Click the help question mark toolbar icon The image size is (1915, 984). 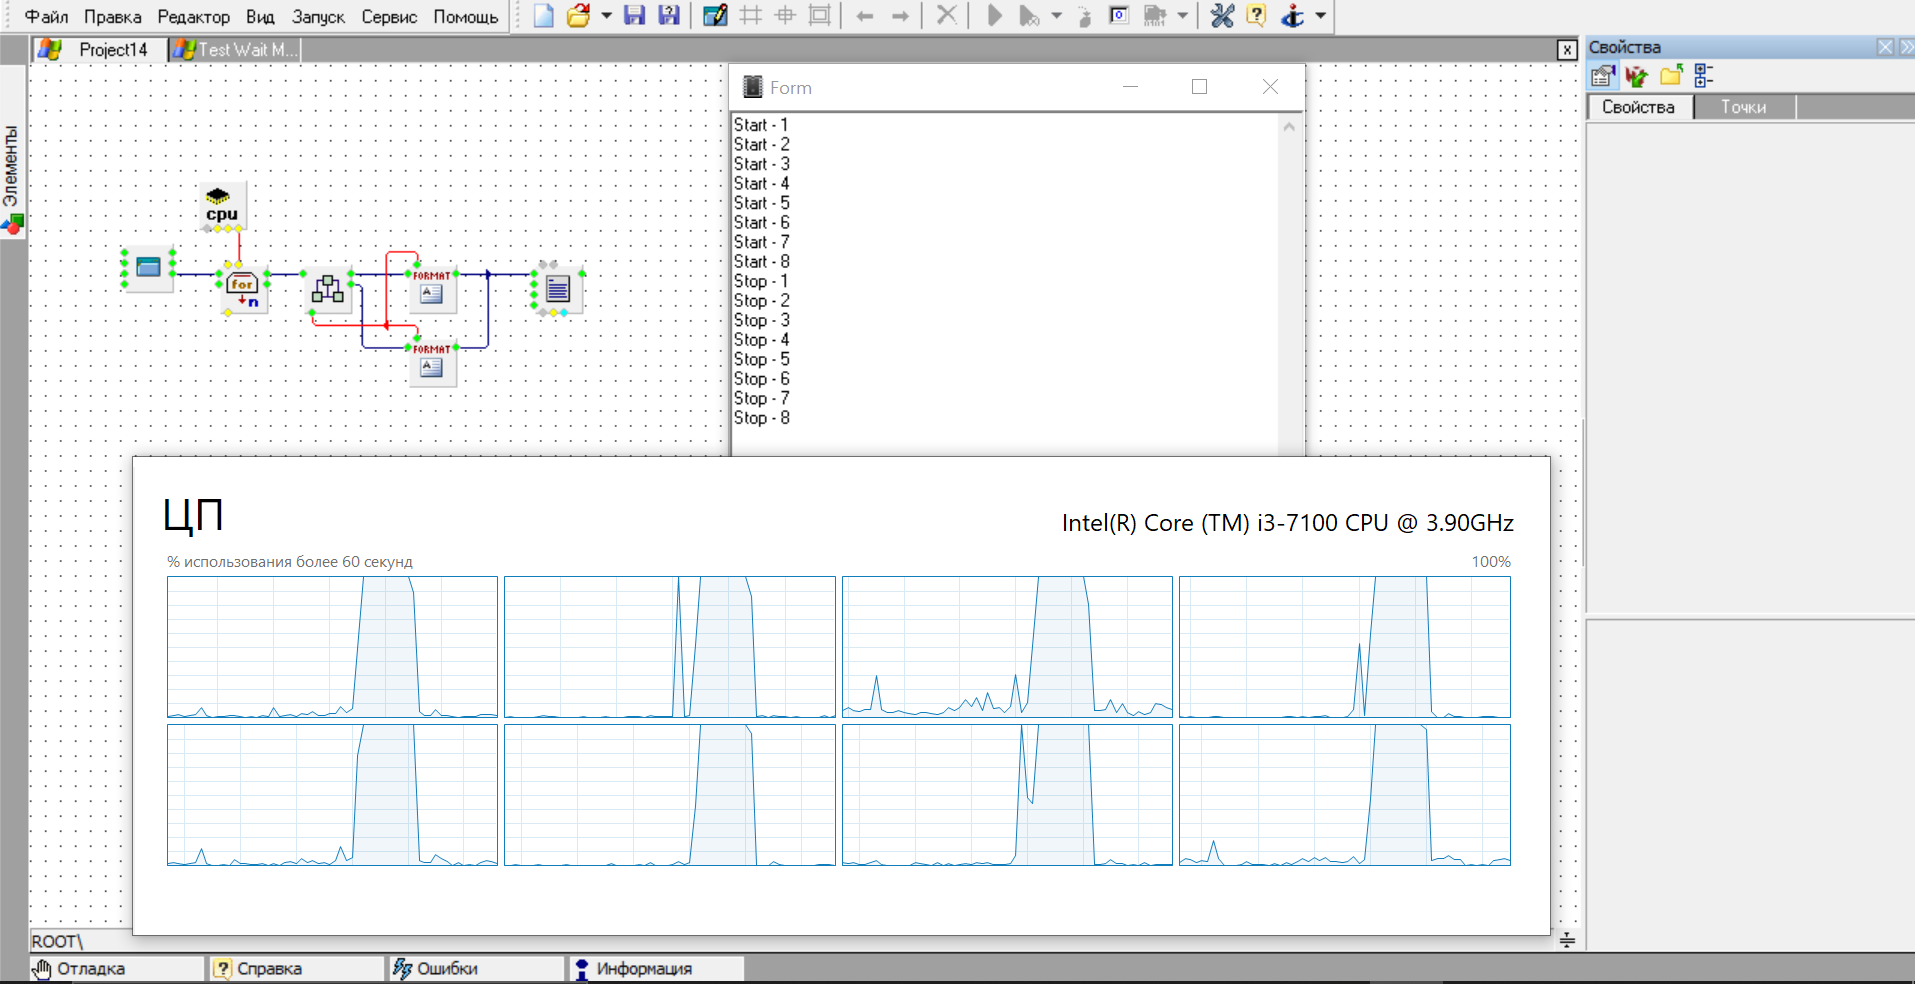tap(1257, 16)
